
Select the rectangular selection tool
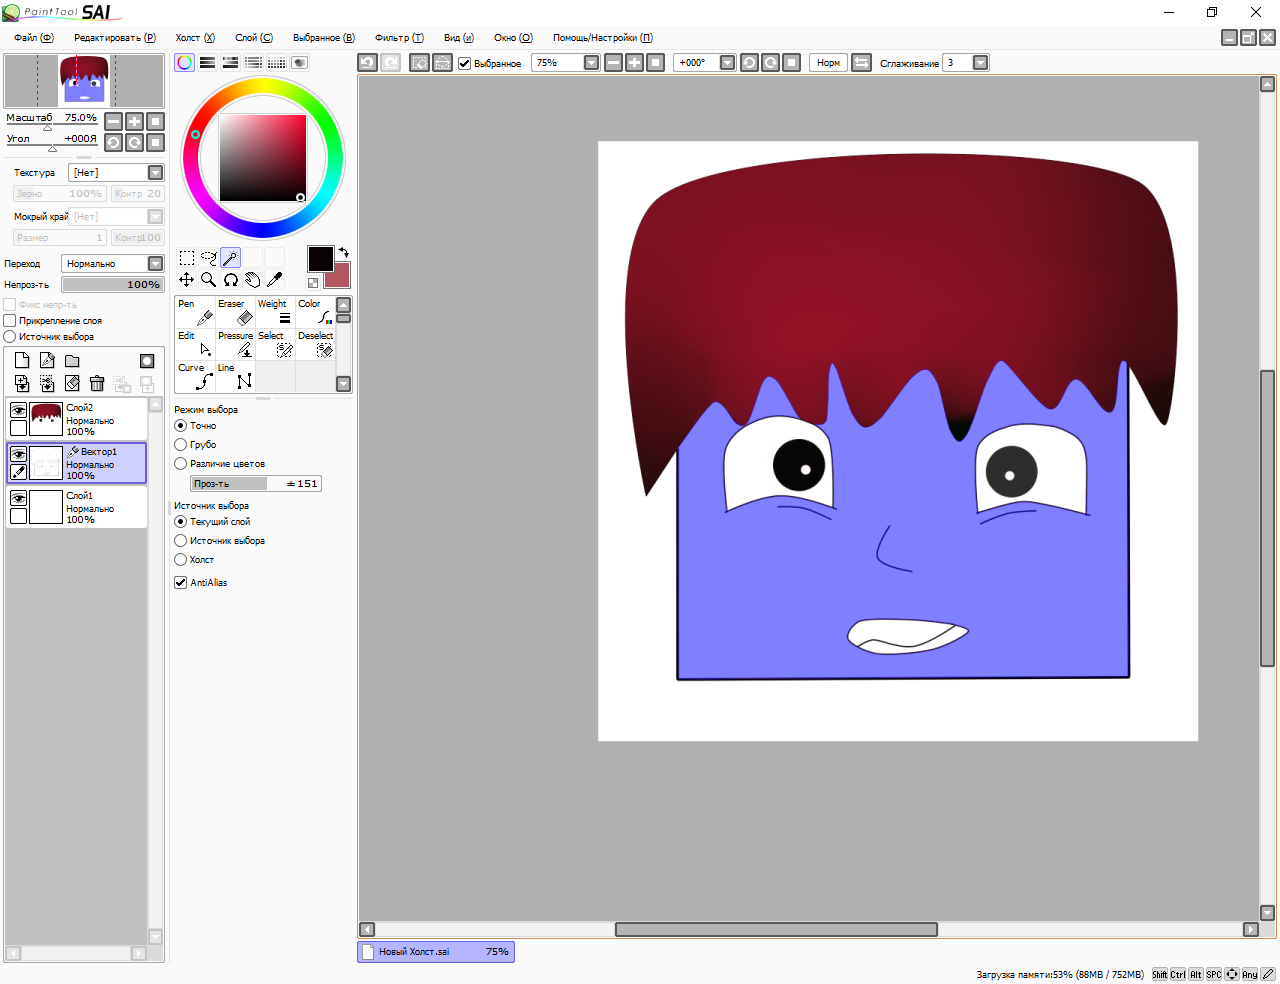click(187, 258)
